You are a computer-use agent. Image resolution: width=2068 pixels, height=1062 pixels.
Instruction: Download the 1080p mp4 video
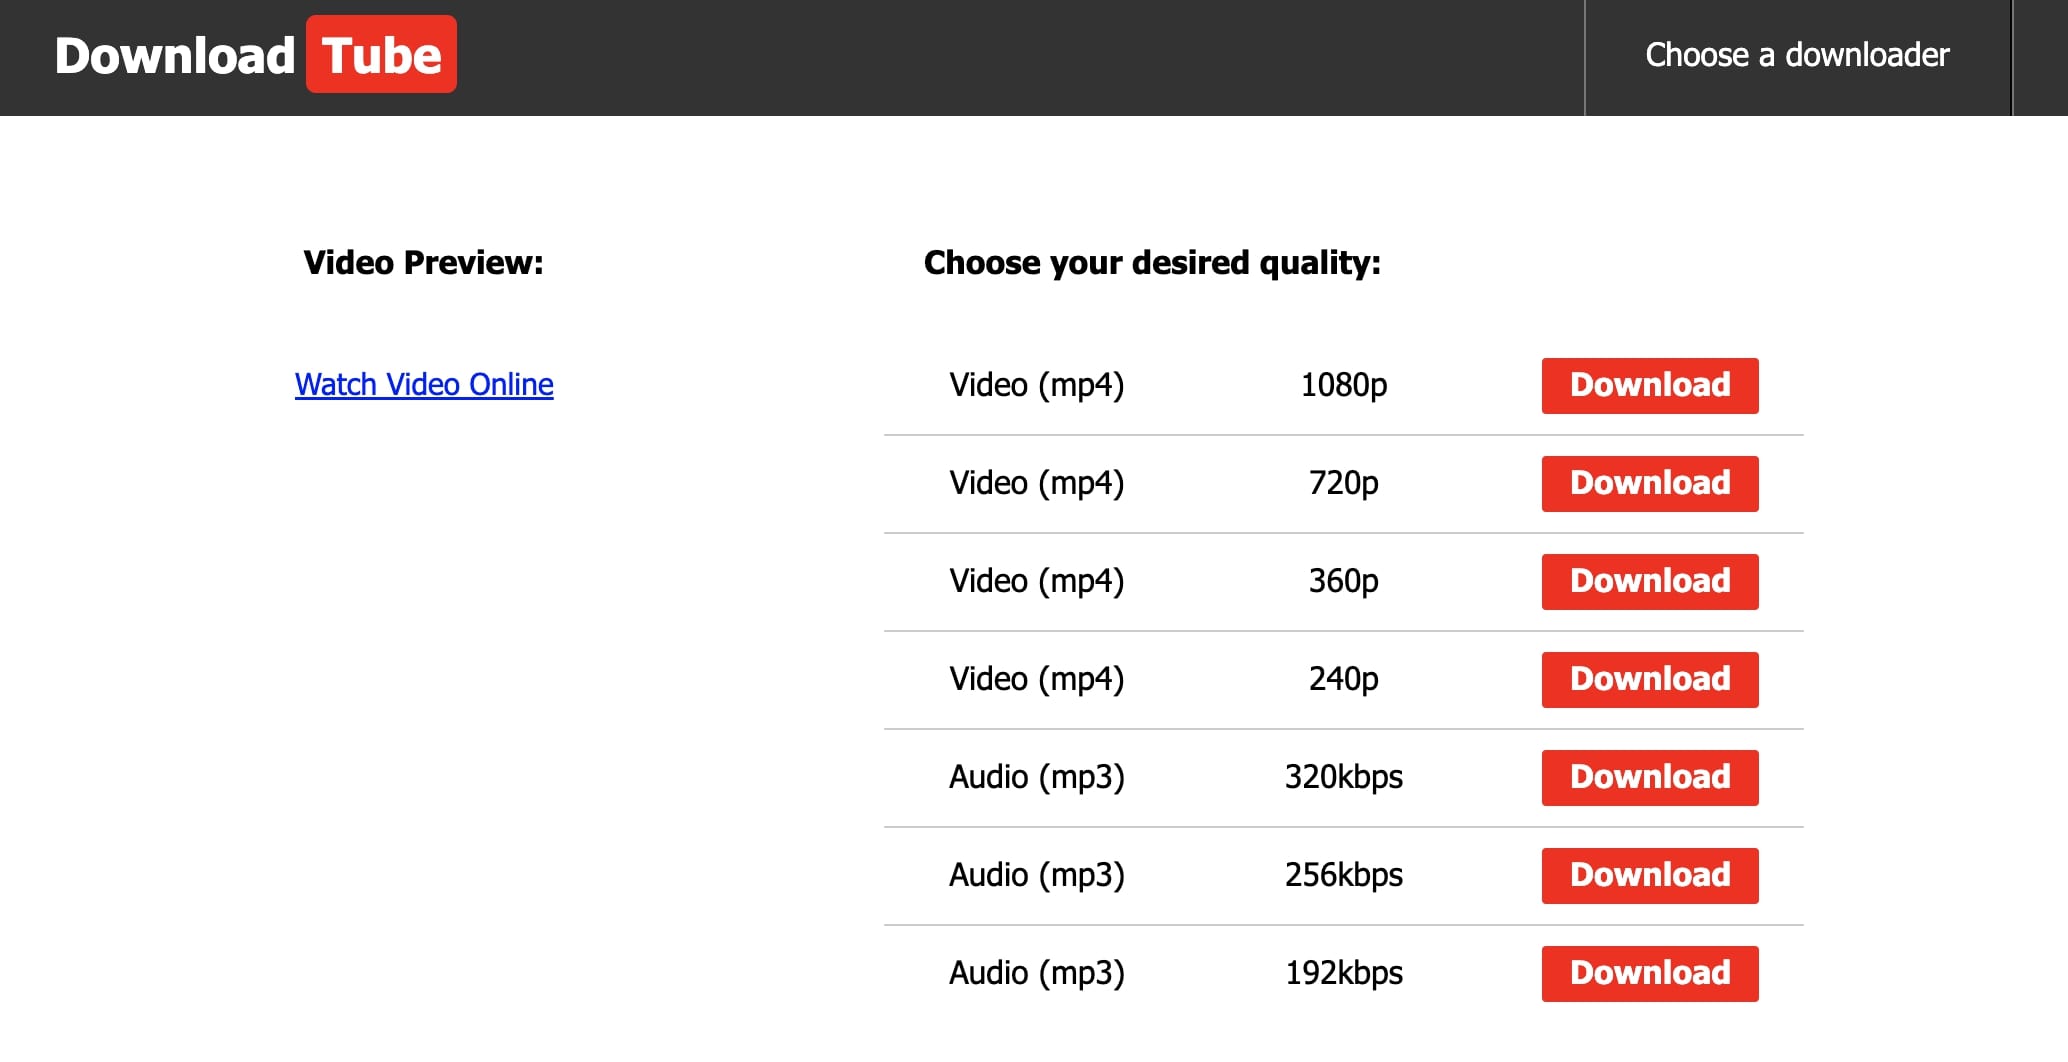[x=1649, y=386]
